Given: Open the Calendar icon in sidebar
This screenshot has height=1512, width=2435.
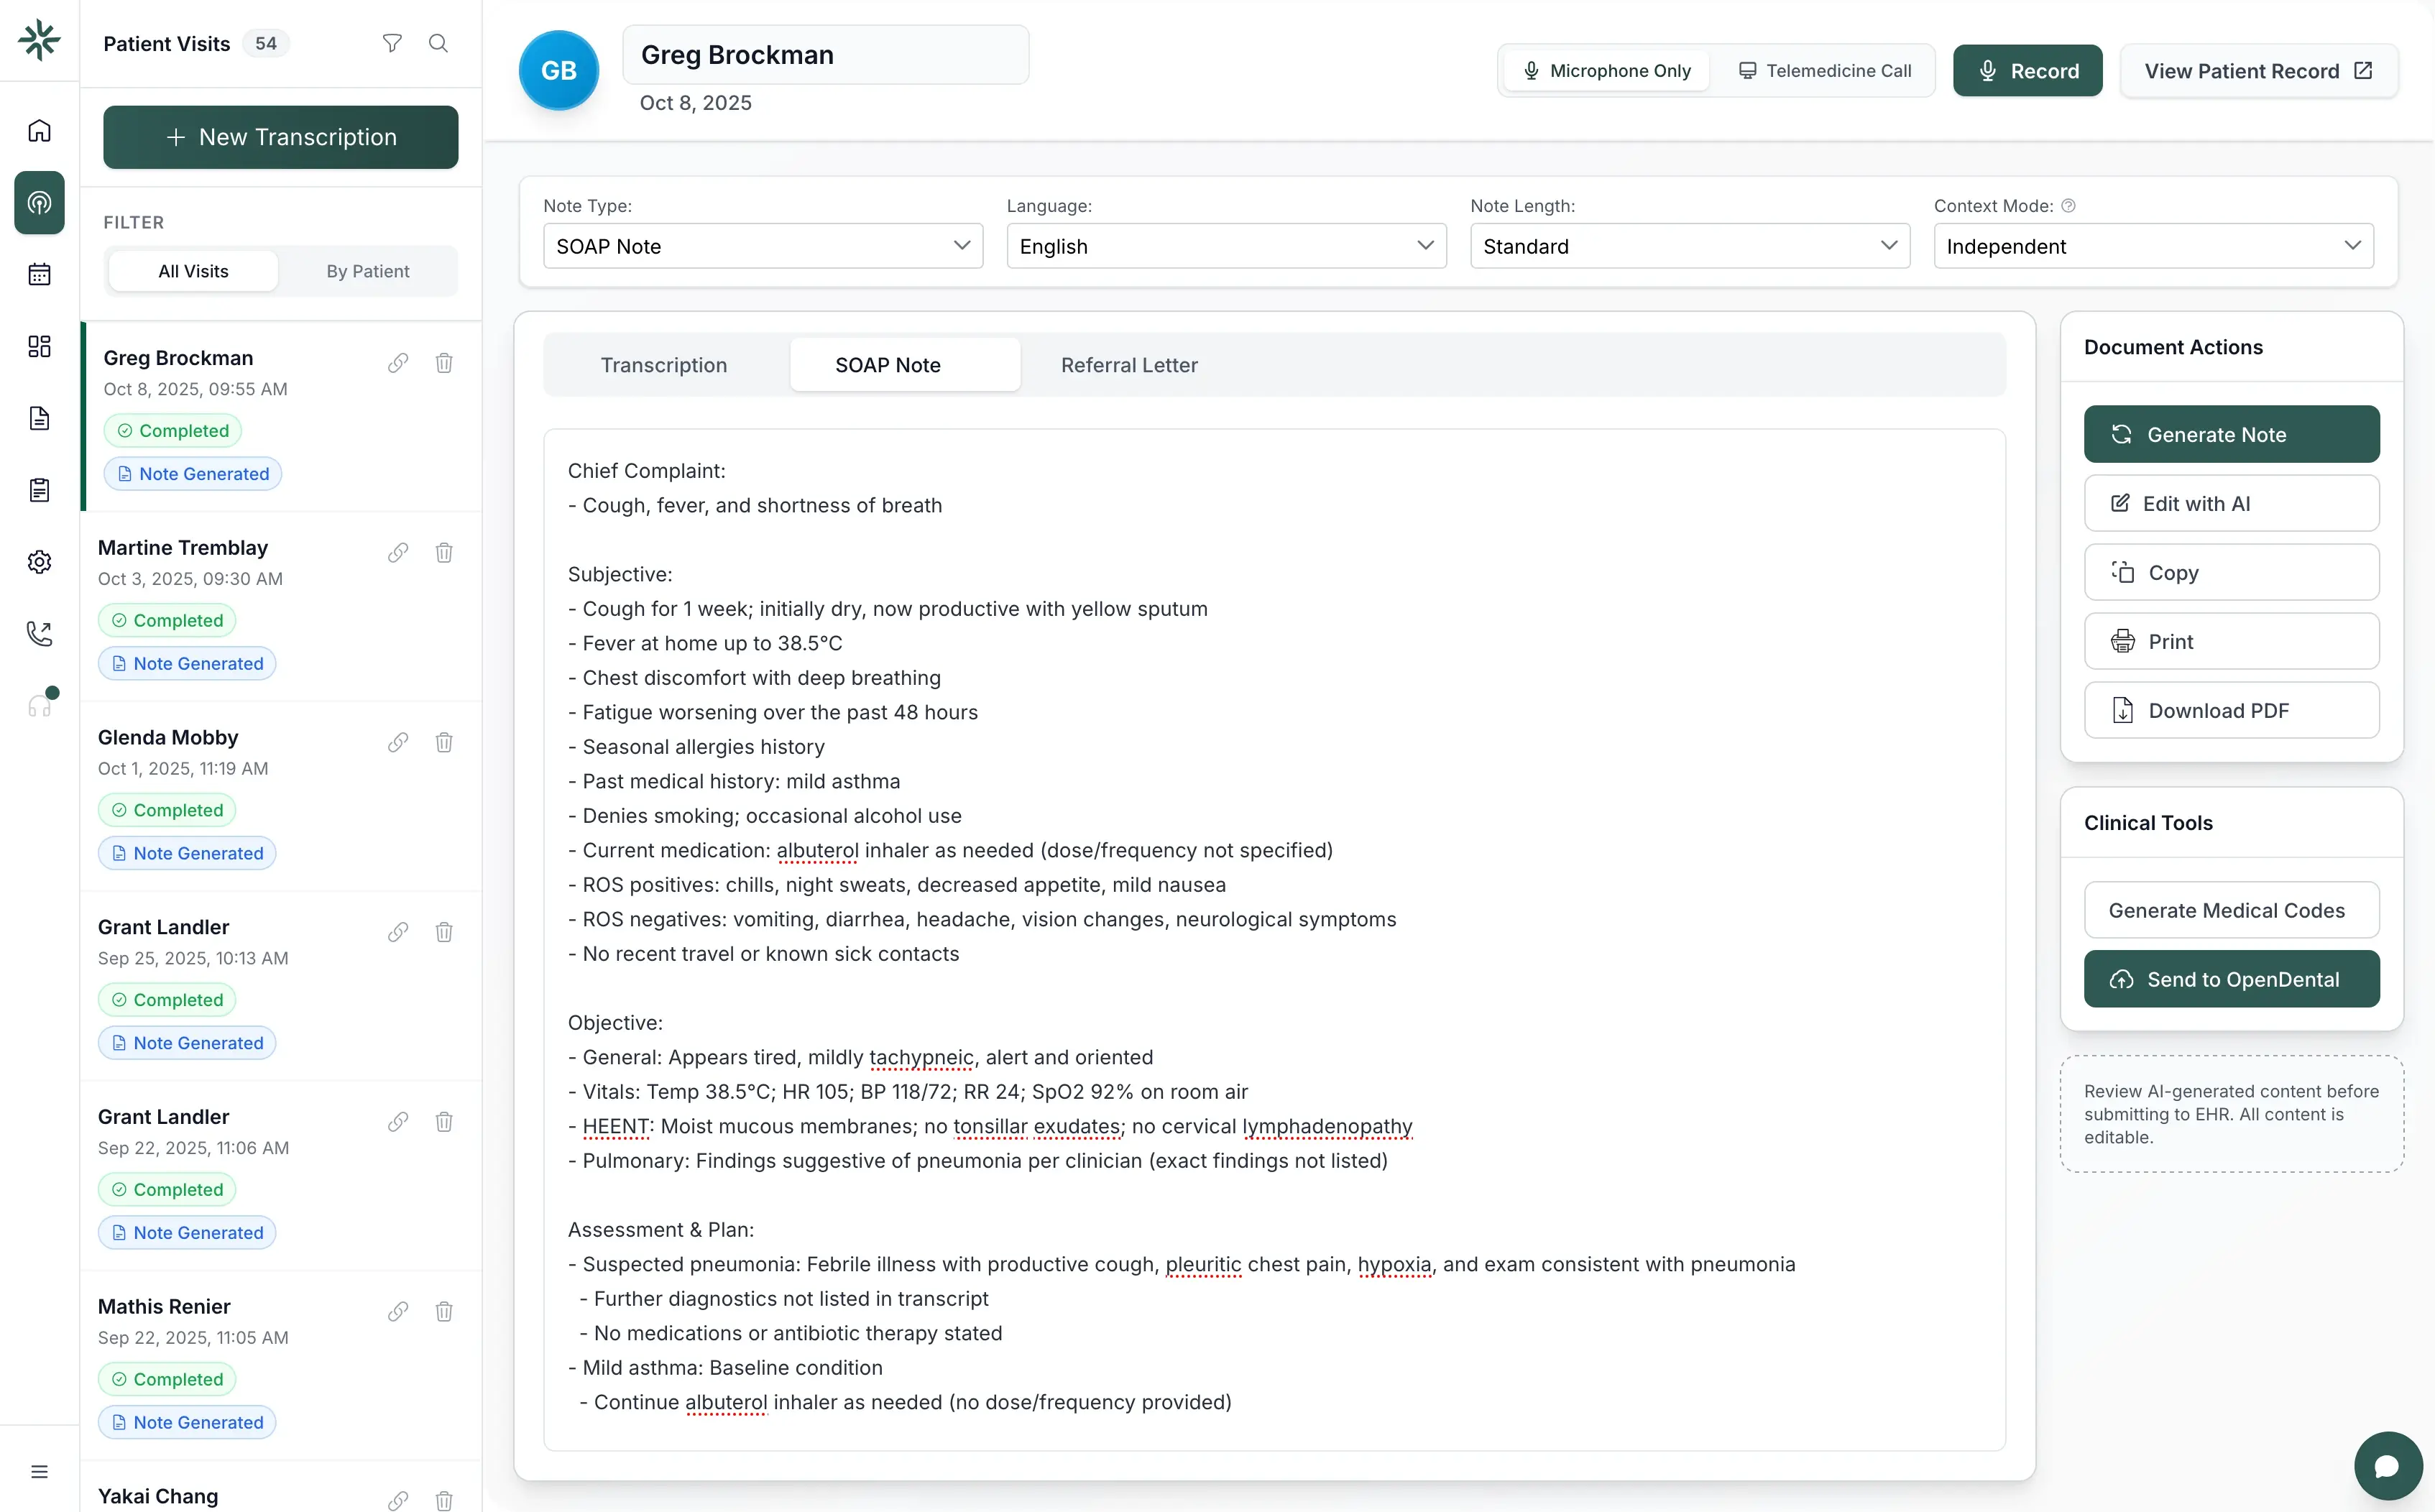Looking at the screenshot, I should tap(39, 274).
